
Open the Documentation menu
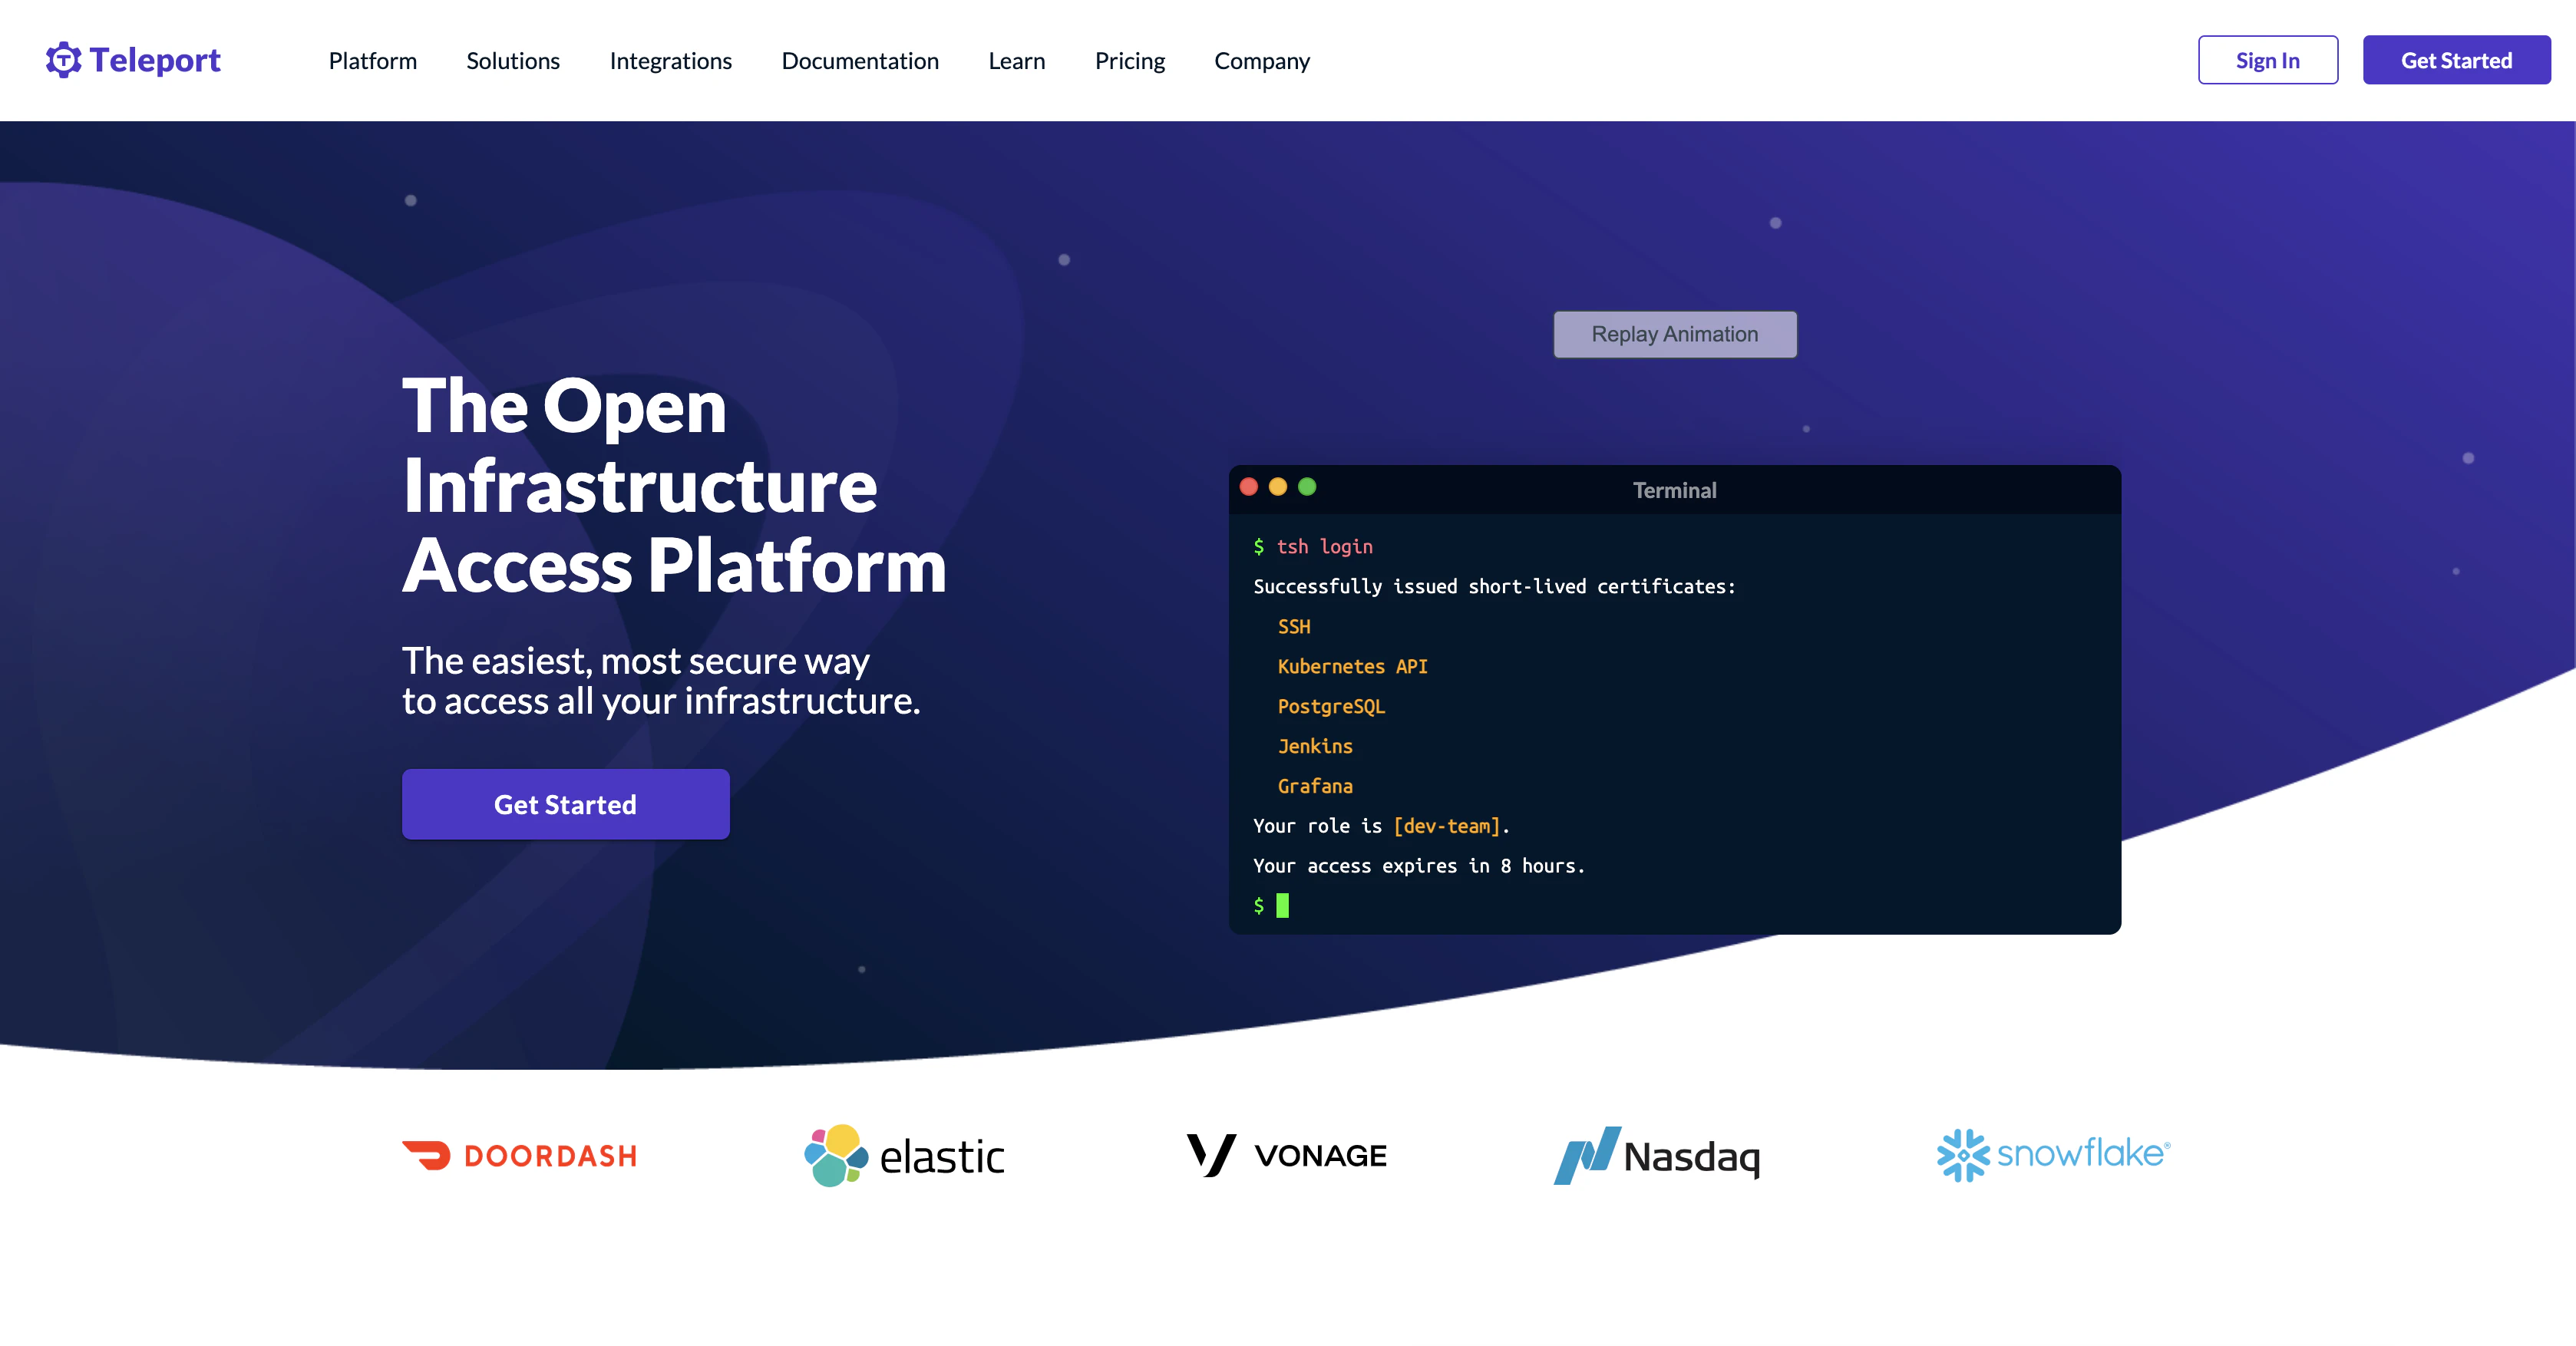[860, 61]
